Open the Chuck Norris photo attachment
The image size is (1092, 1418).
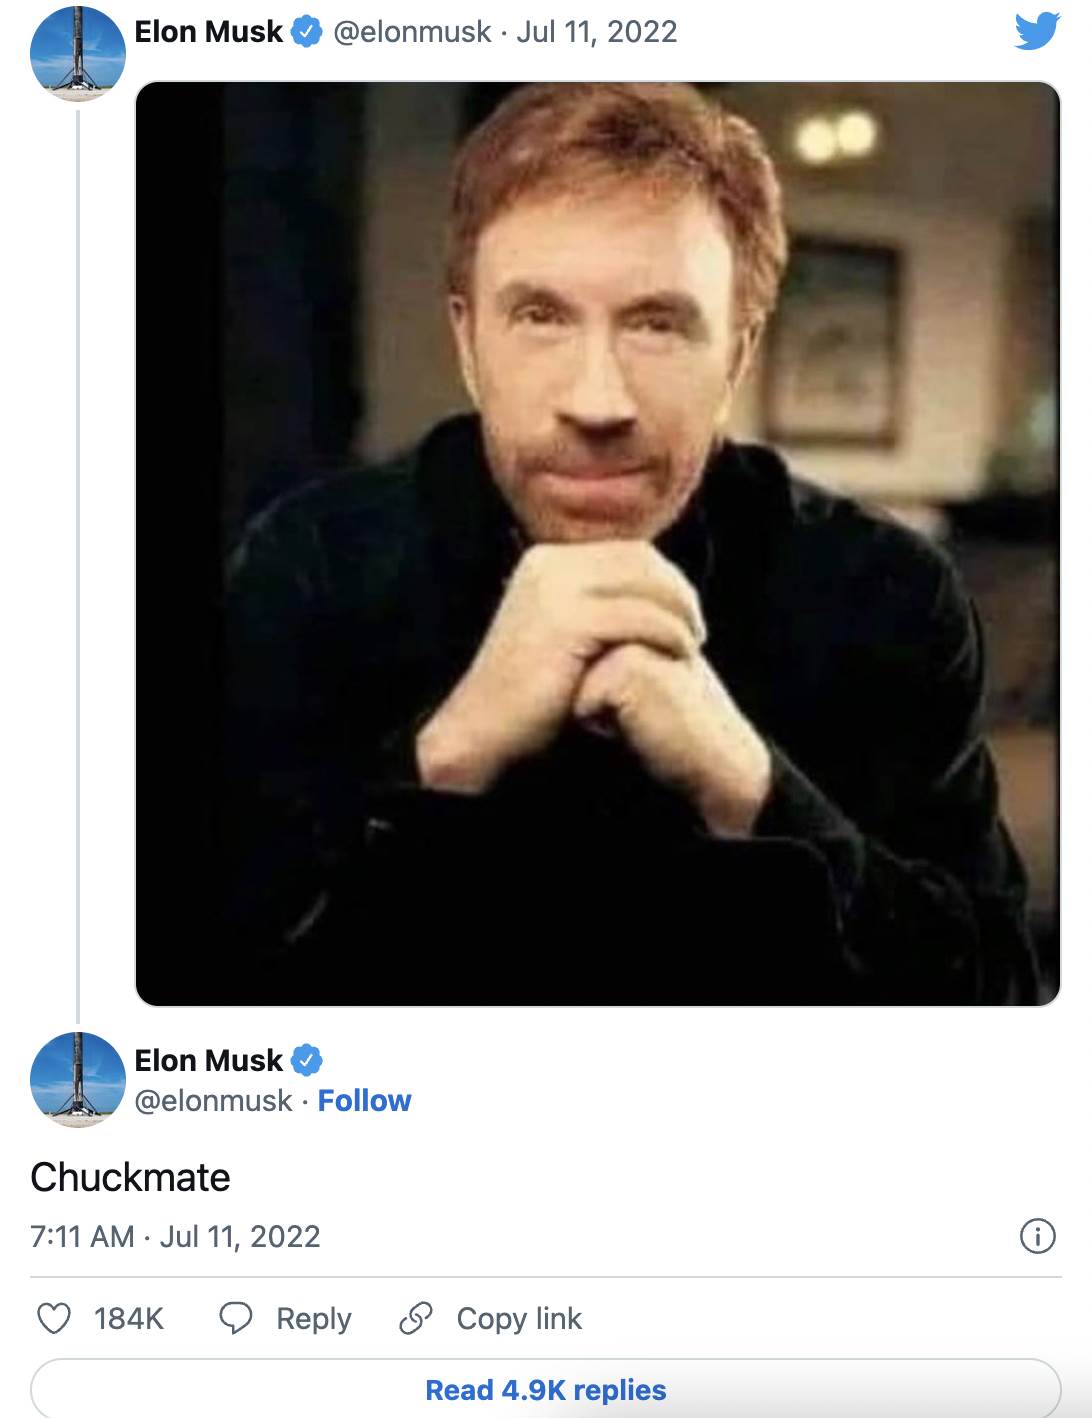(x=598, y=543)
